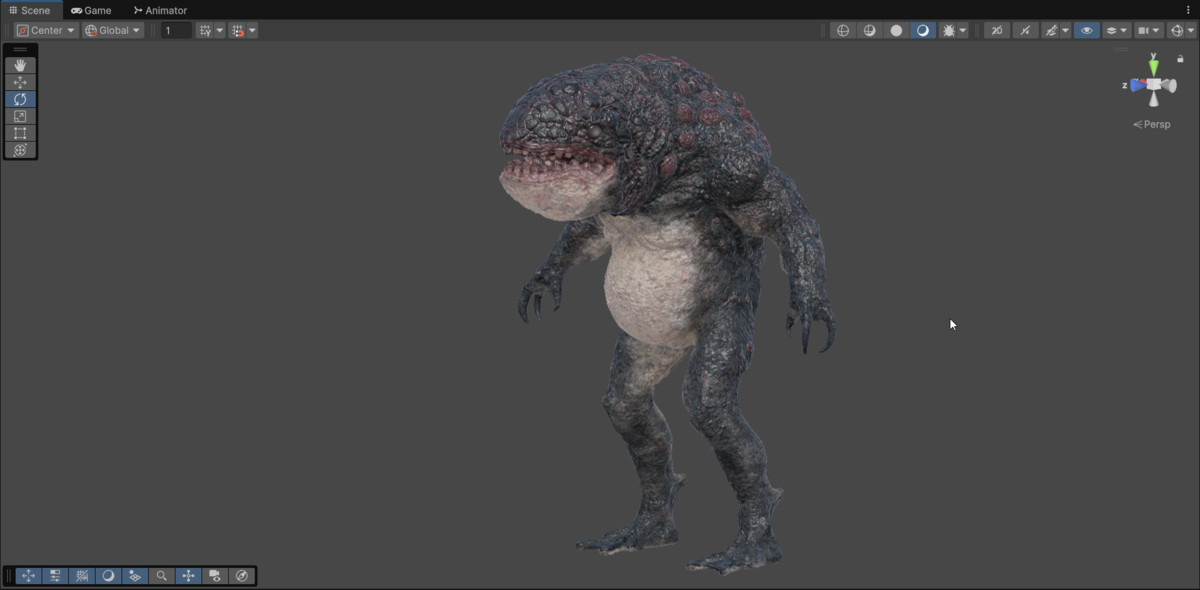Viewport: 1200px width, 590px height.
Task: Toggle tool settings sliders overlay icon
Action: [x=55, y=576]
